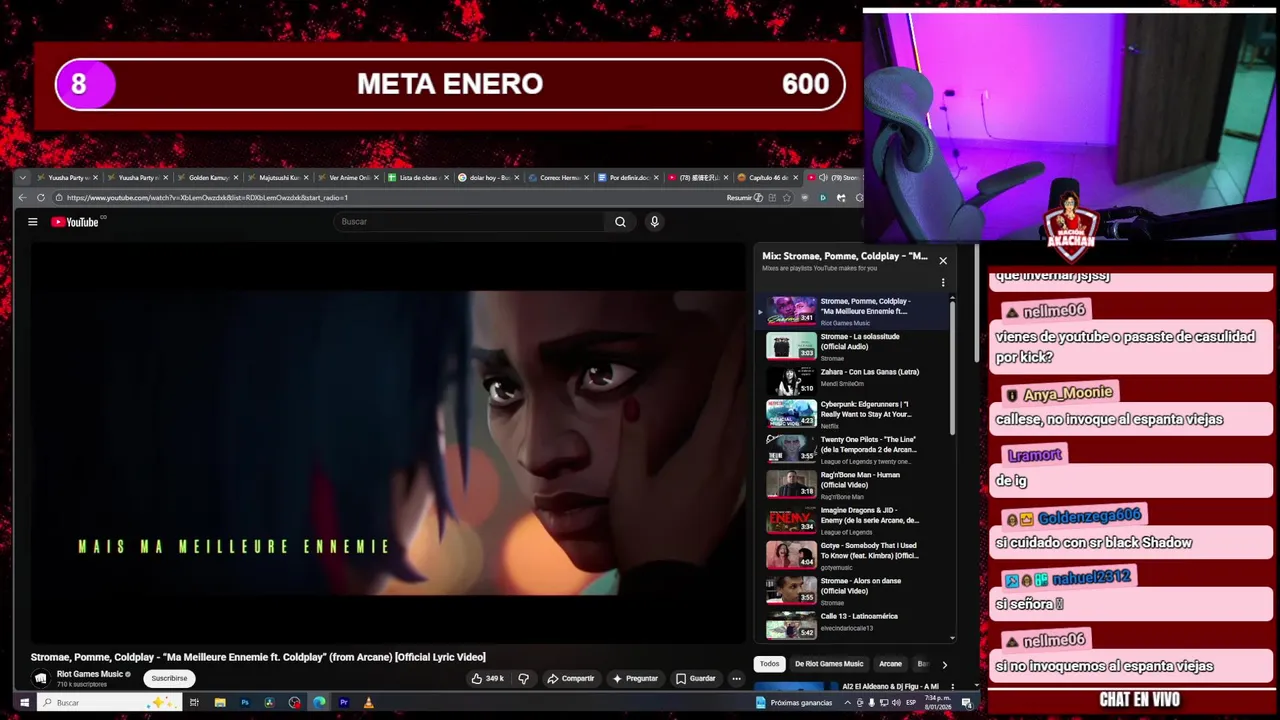Viewport: 1280px width, 720px height.
Task: Click the Windows Start button
Action: [x=24, y=703]
